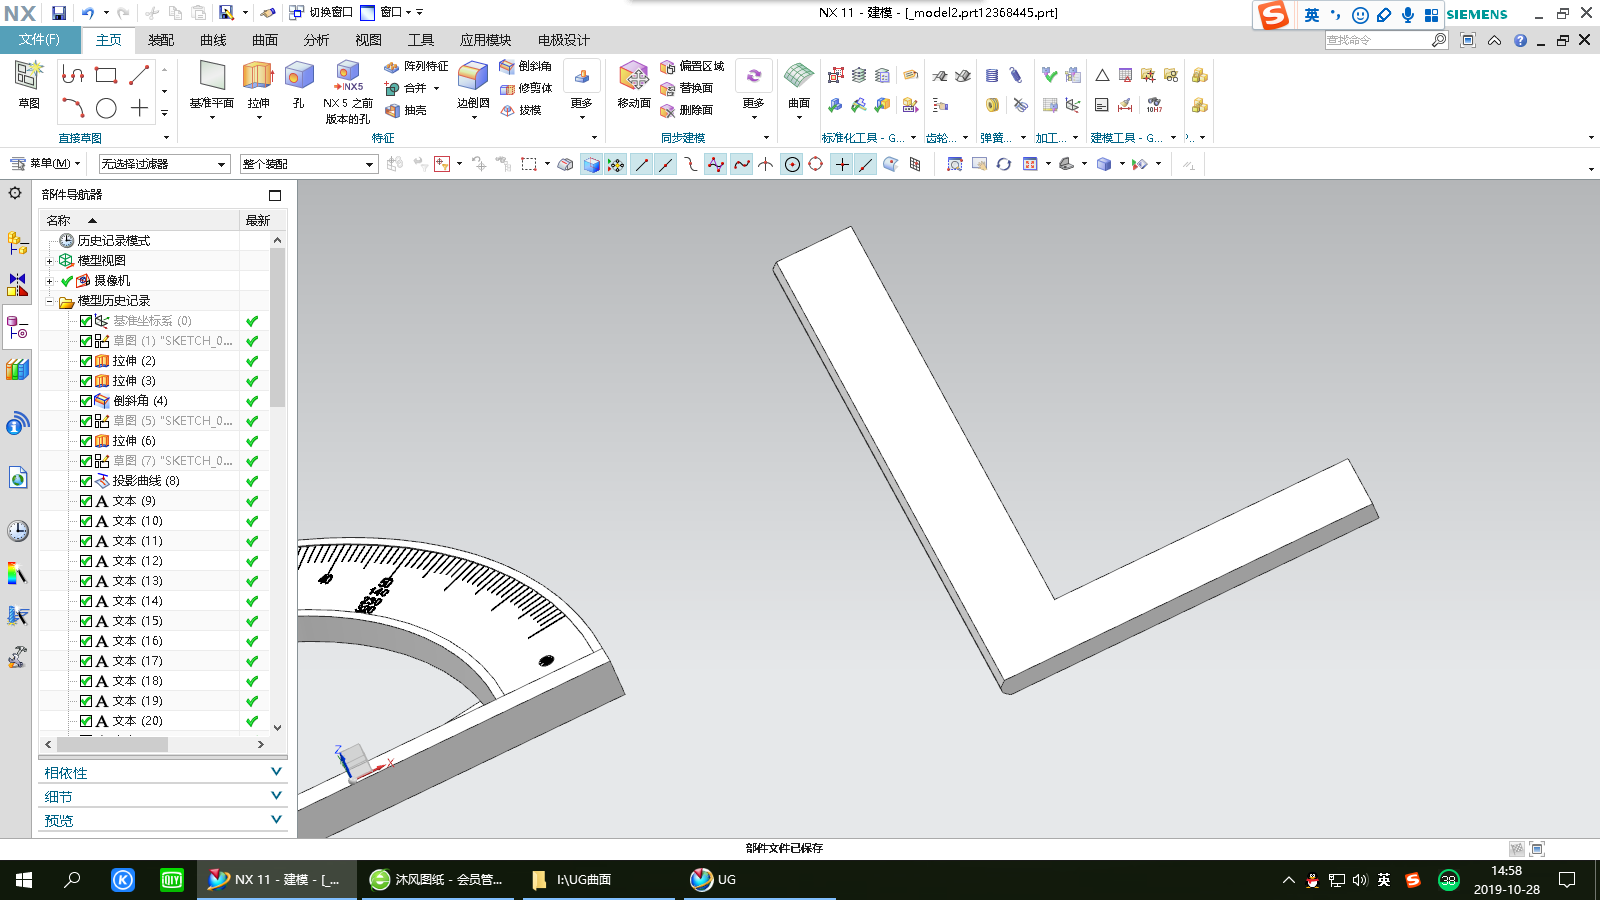Select the Circle sketch tool
The height and width of the screenshot is (900, 1600).
(106, 108)
